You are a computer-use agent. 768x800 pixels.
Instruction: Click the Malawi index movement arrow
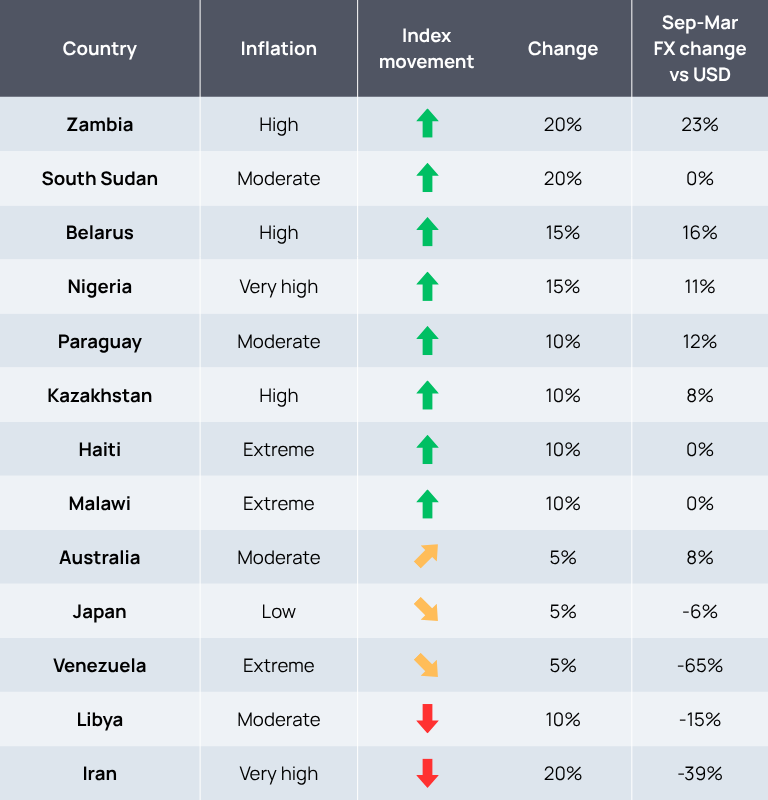pos(427,503)
